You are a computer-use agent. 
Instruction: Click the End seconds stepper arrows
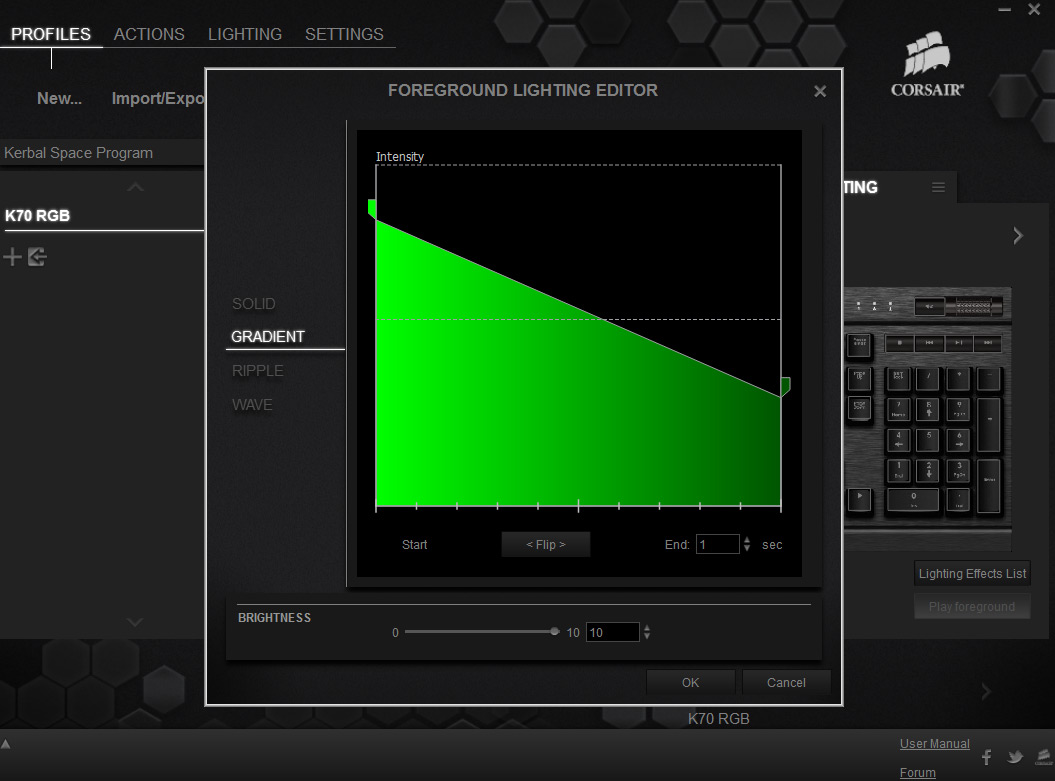[747, 545]
